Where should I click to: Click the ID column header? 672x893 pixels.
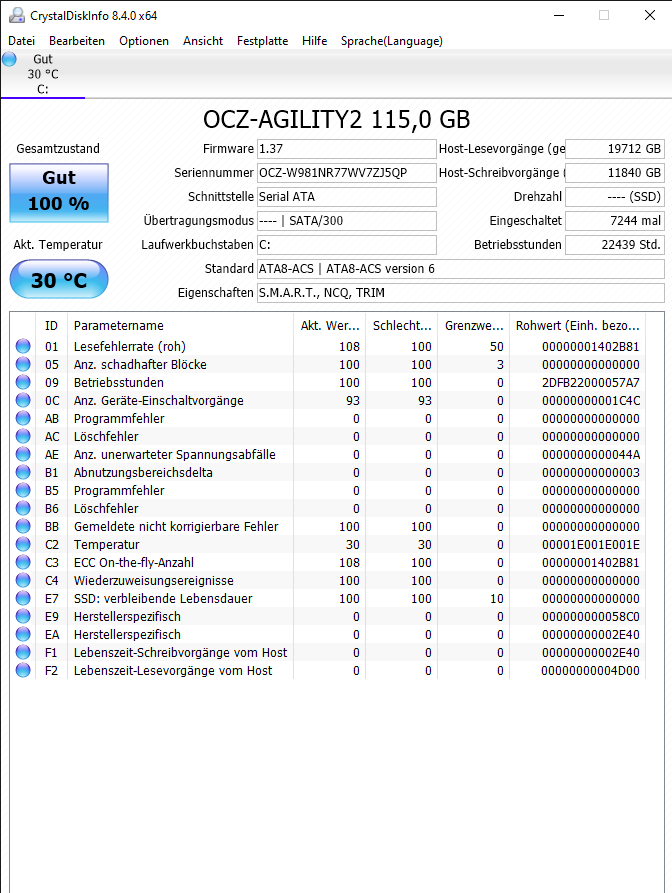51,326
